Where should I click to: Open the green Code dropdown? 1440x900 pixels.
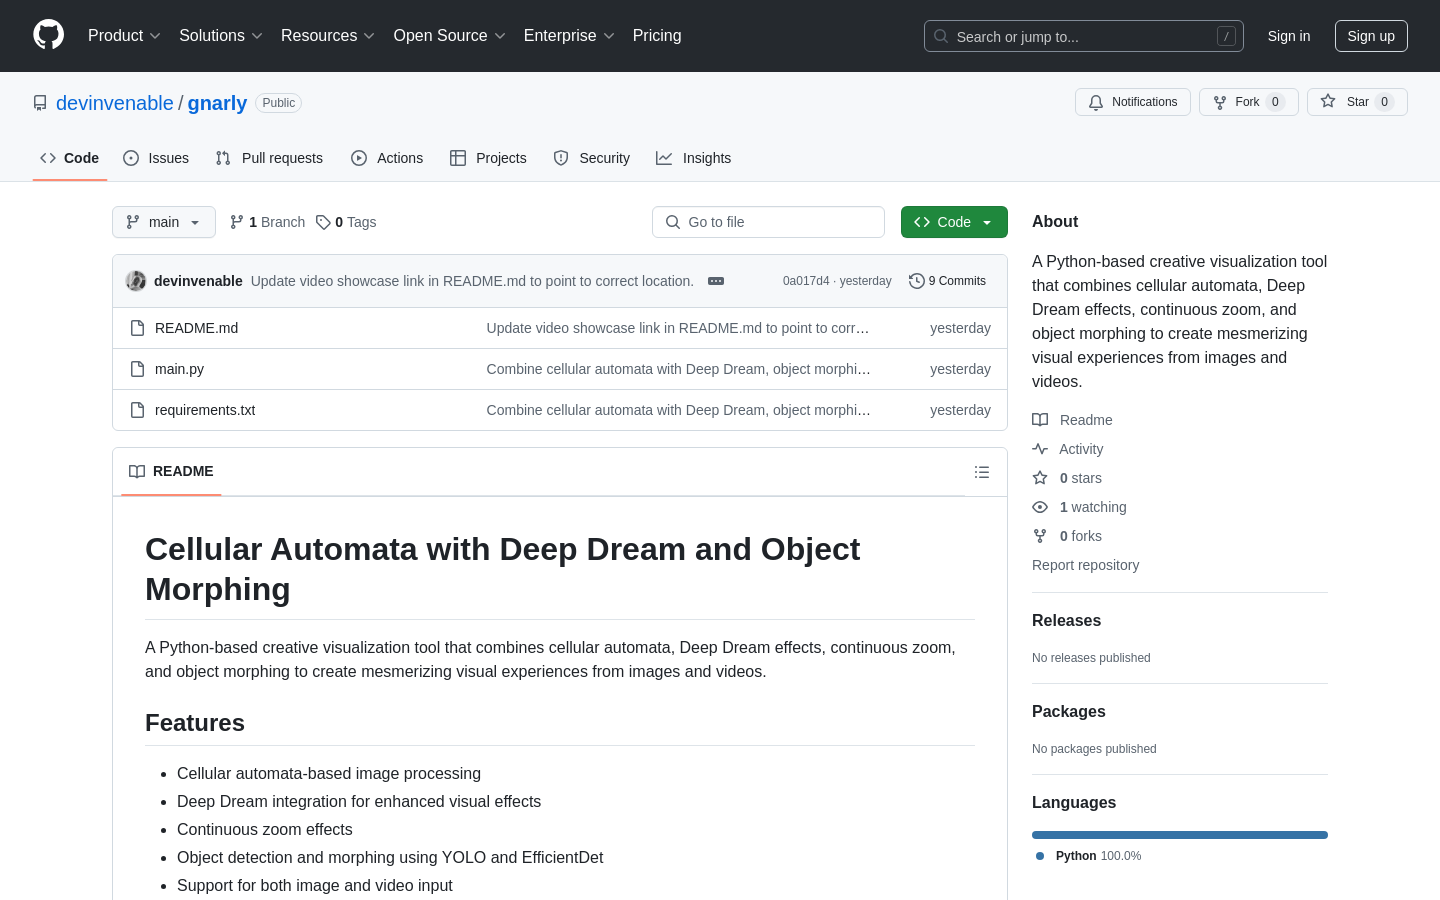point(954,222)
